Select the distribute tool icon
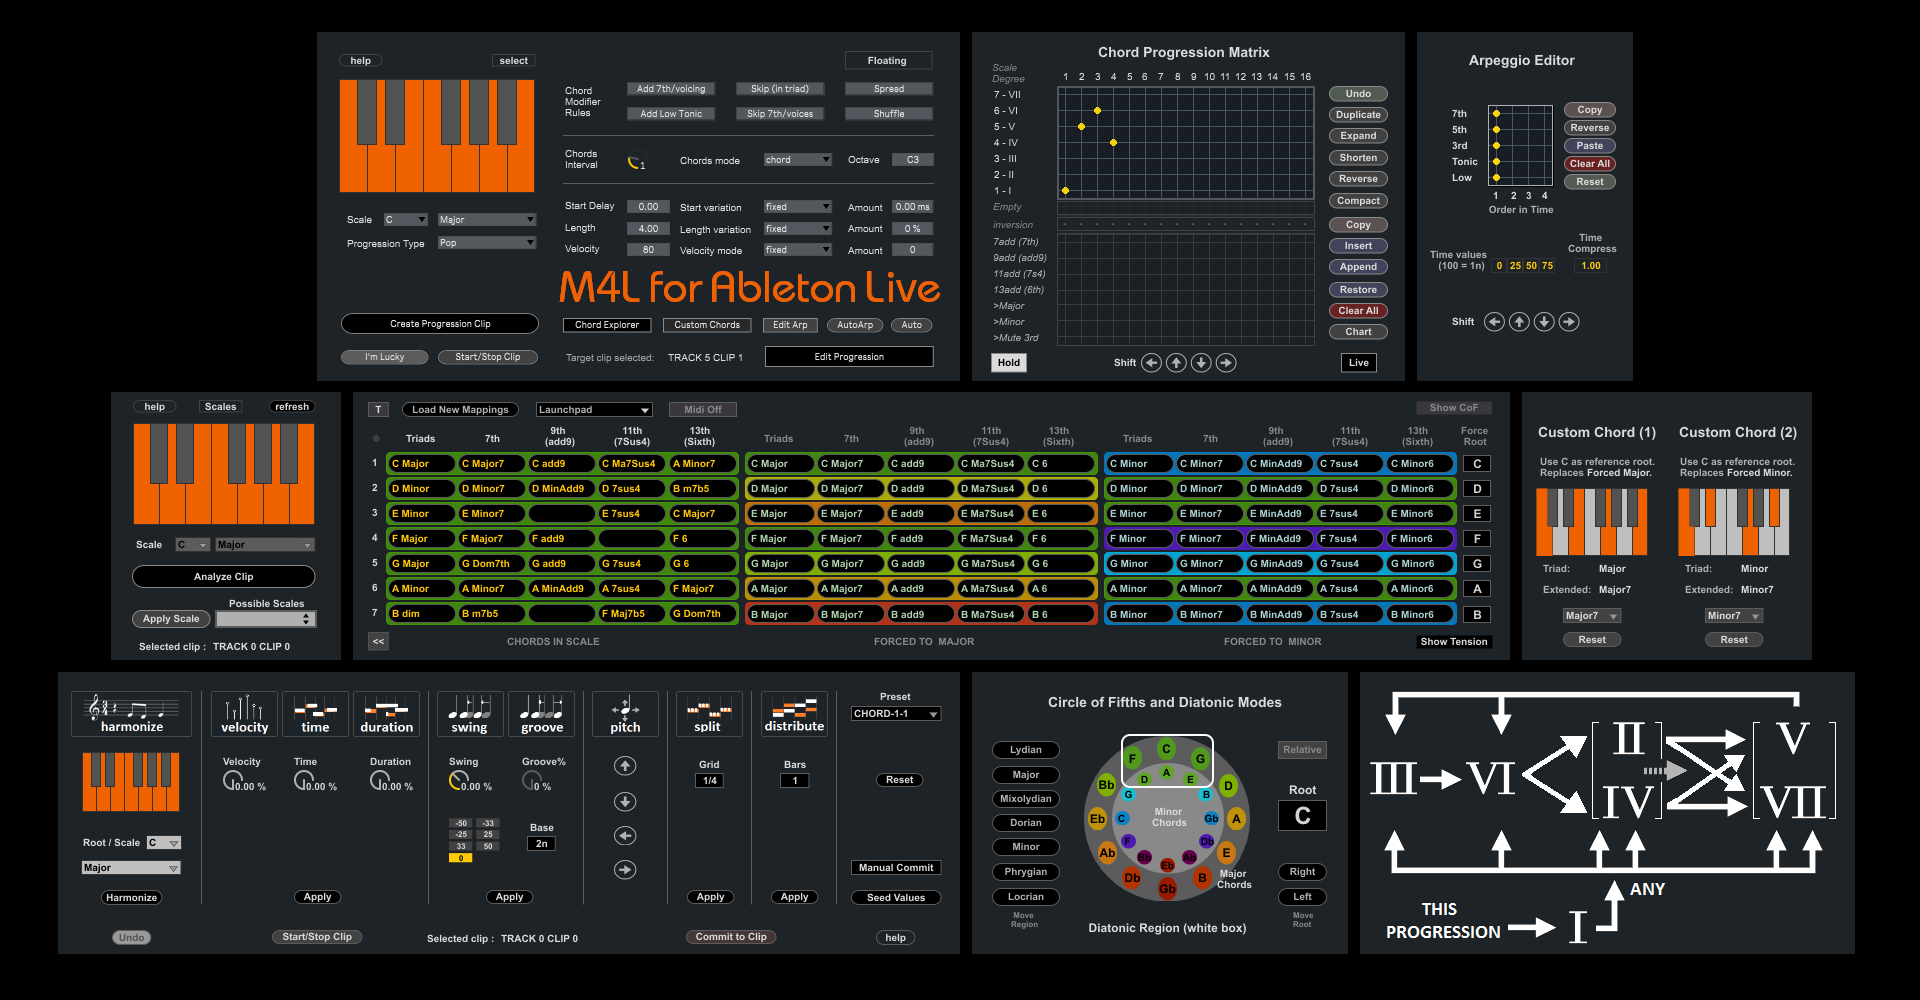The width and height of the screenshot is (1920, 1000). pyautogui.click(x=794, y=714)
